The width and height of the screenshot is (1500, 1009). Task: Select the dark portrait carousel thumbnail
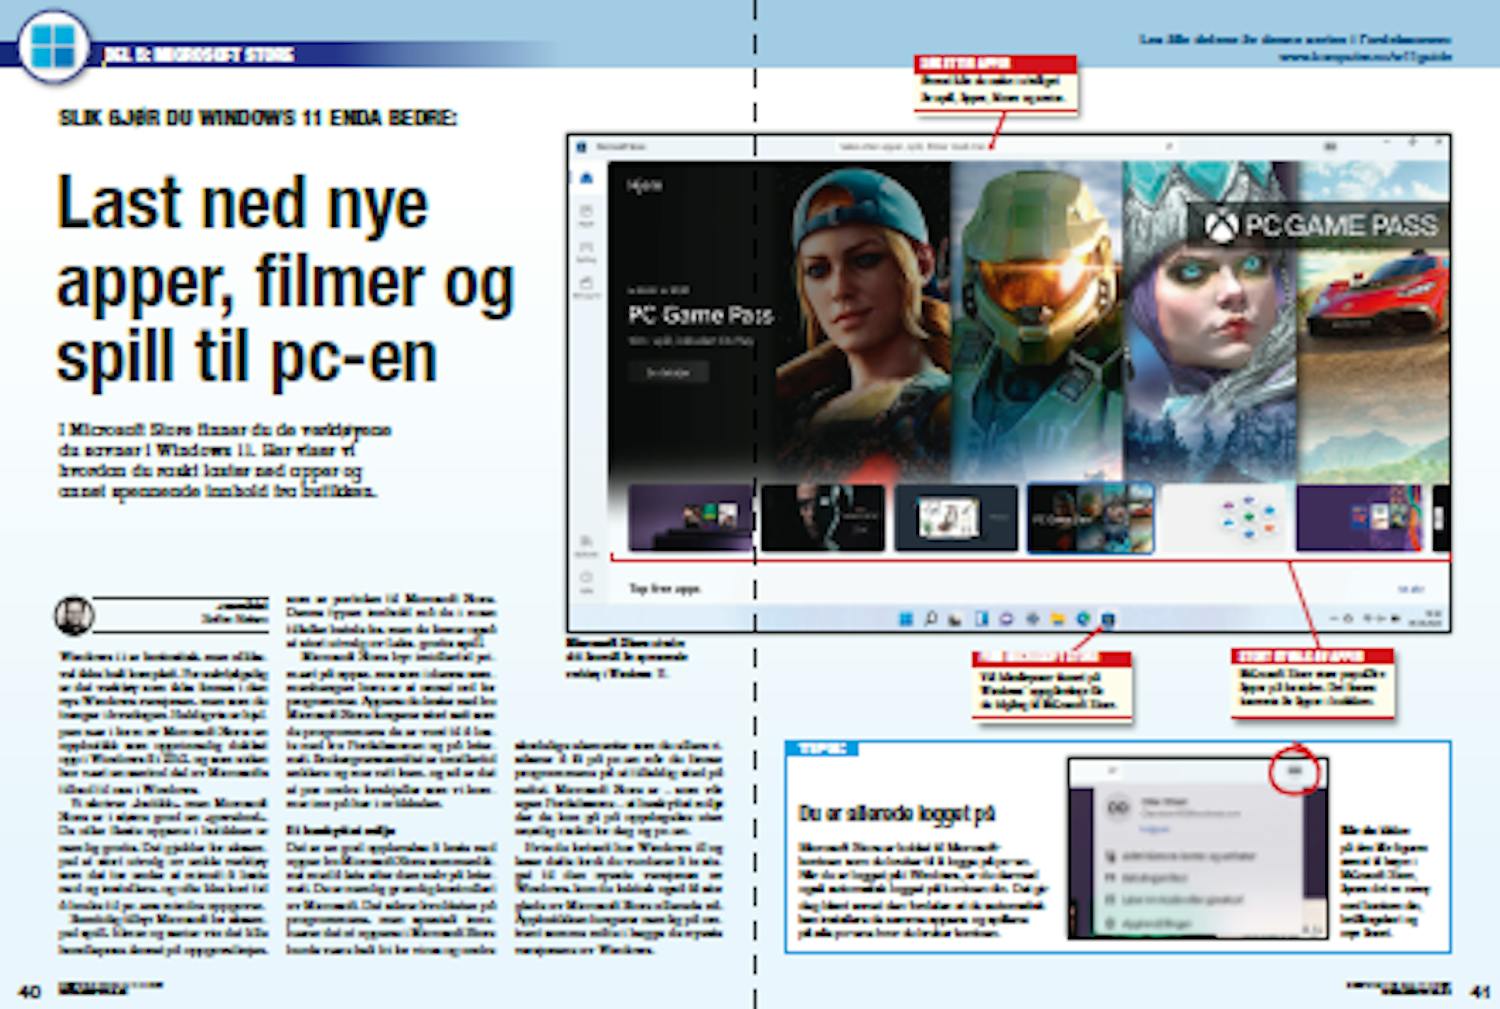[823, 518]
